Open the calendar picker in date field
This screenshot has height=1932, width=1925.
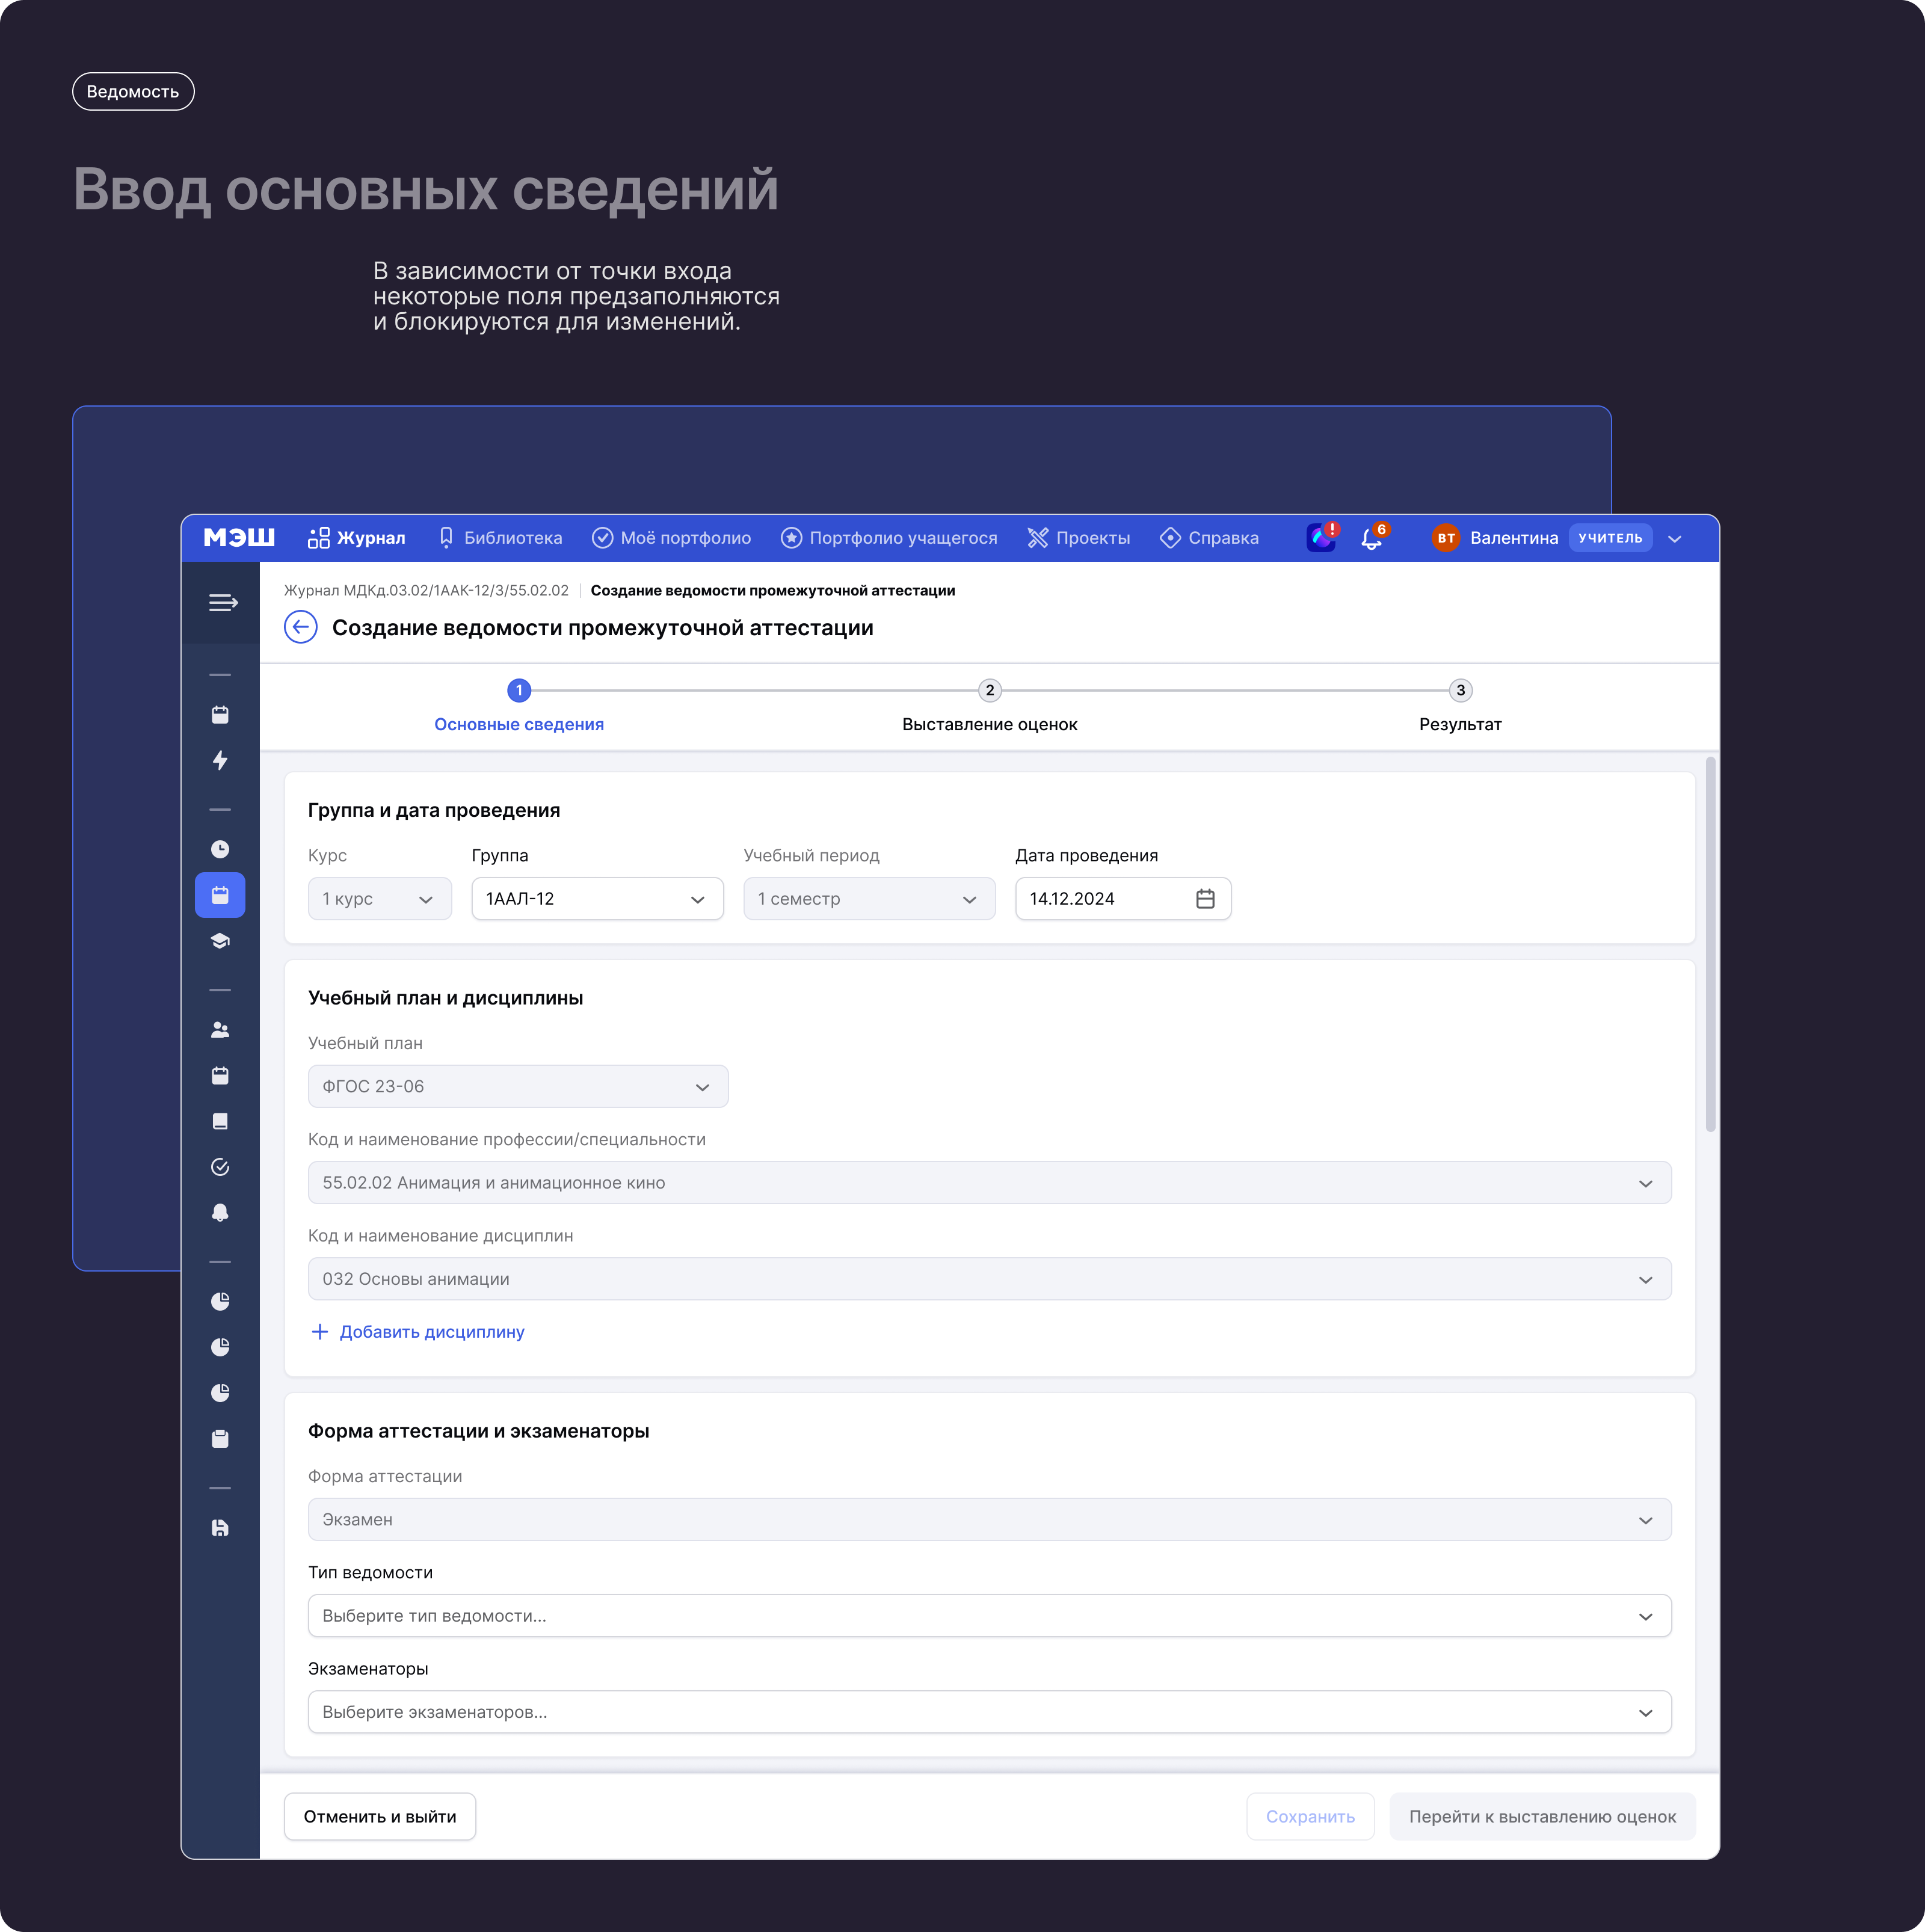pyautogui.click(x=1205, y=898)
